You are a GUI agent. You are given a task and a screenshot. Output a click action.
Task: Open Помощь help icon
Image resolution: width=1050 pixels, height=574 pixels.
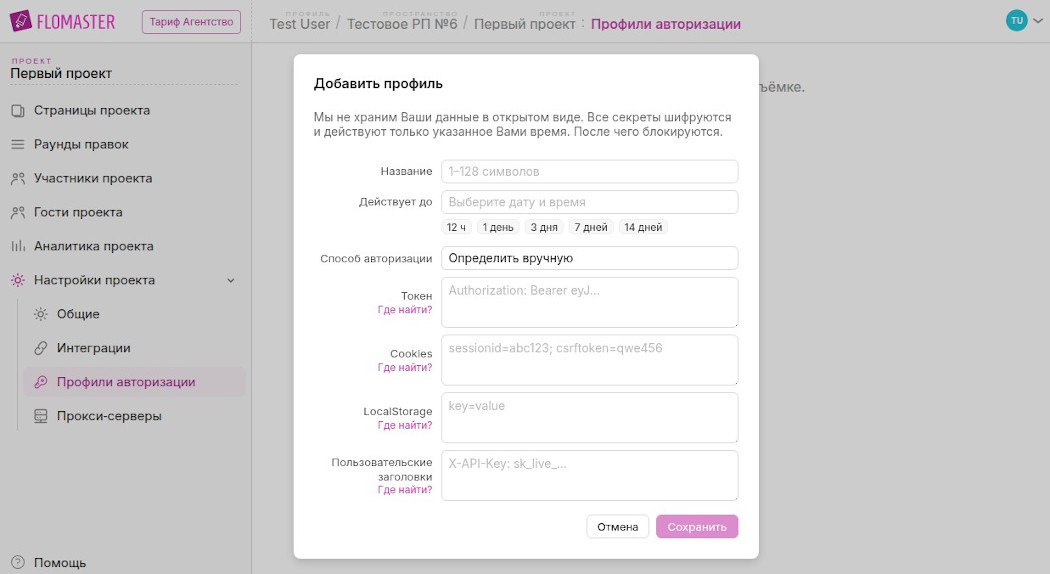17,563
